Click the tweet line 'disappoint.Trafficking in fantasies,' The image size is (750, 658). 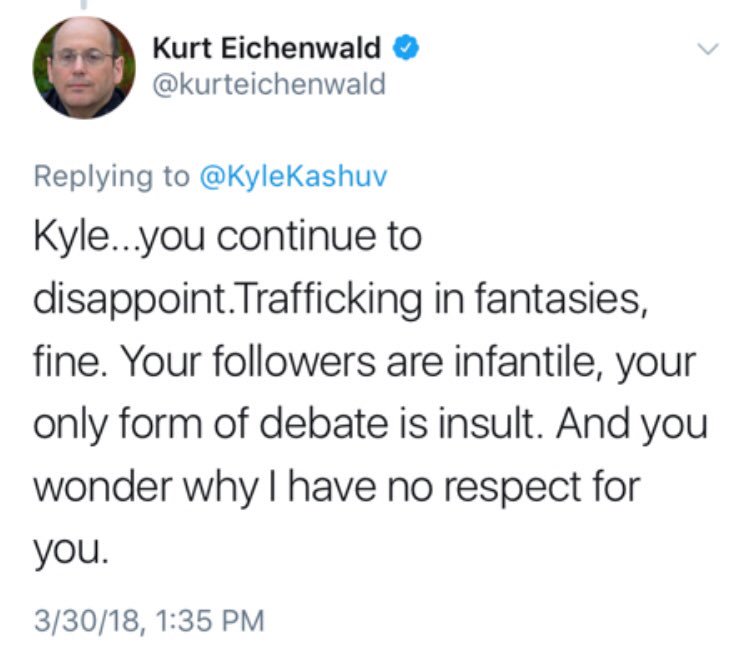pyautogui.click(x=341, y=300)
